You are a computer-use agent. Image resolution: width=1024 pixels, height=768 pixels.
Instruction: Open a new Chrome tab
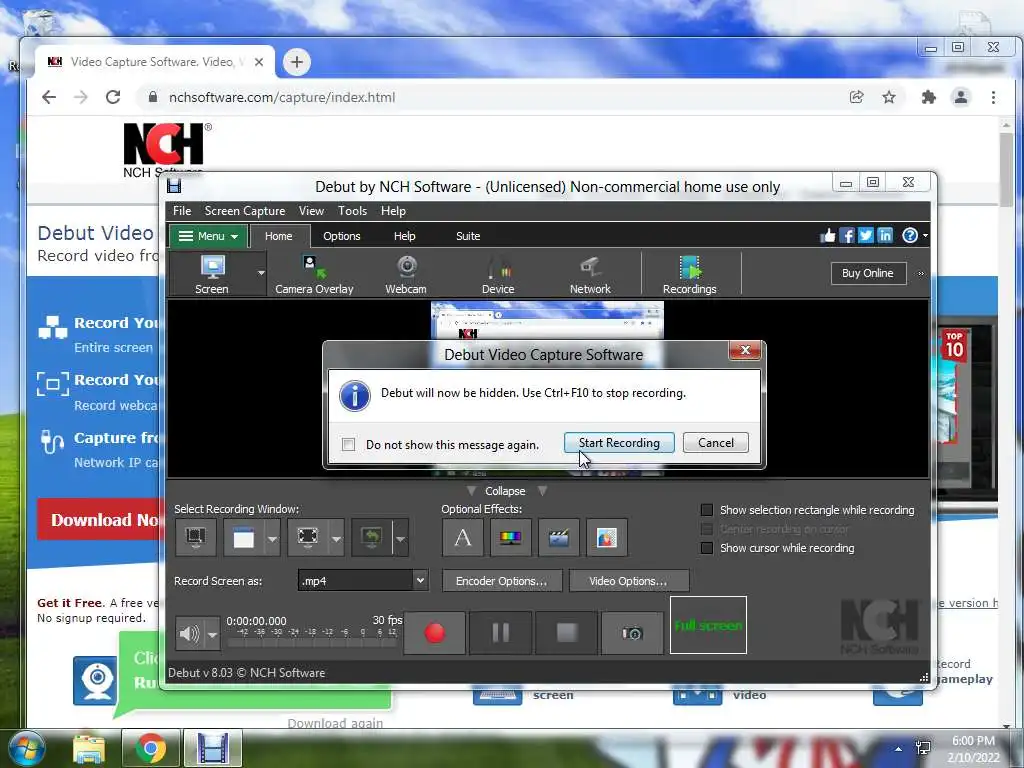point(296,62)
